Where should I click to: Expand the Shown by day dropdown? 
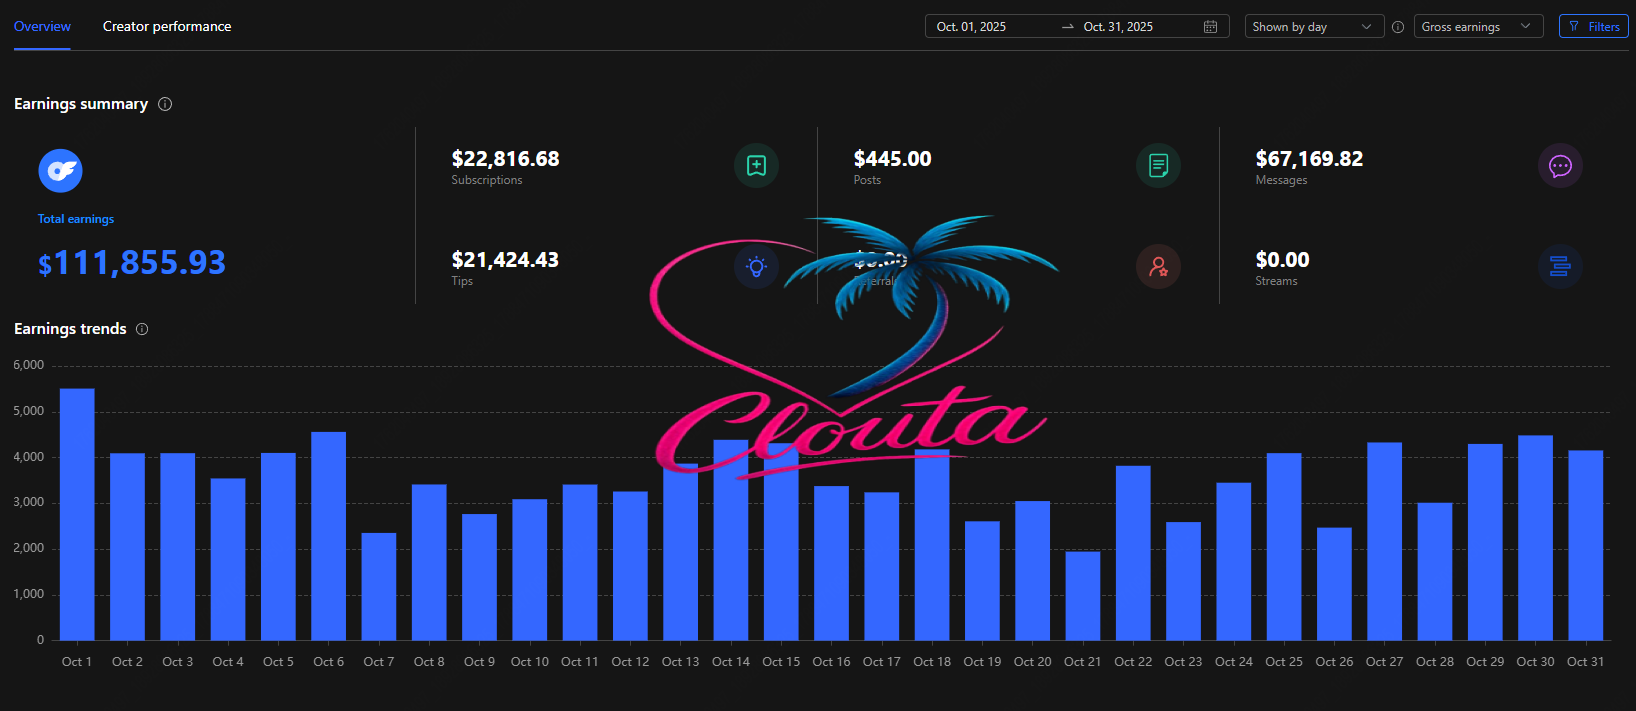coord(1314,27)
